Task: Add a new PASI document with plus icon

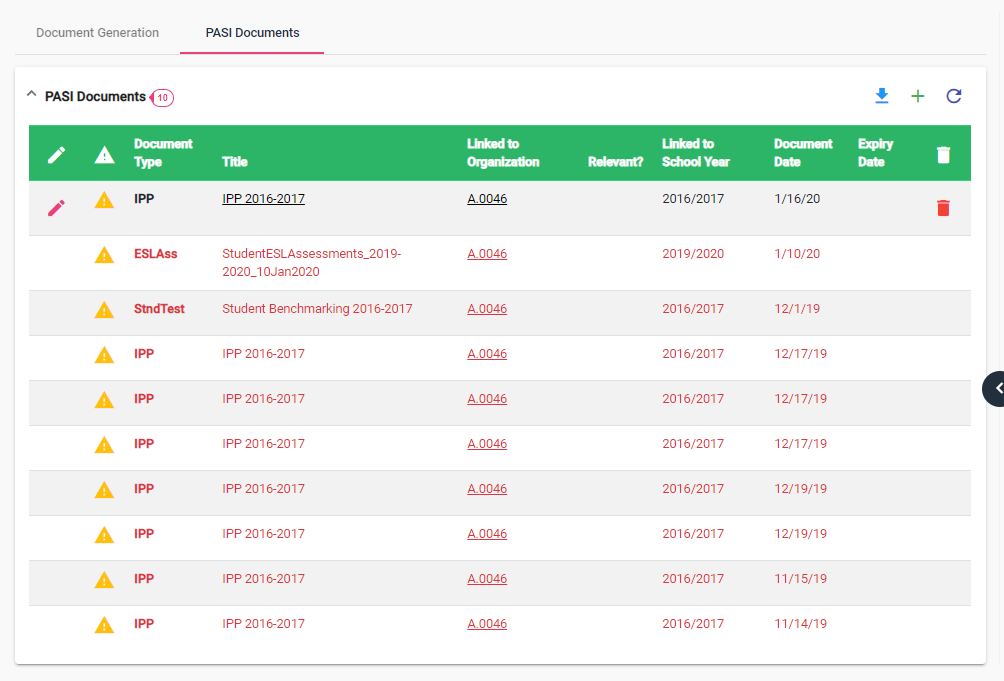Action: (x=917, y=96)
